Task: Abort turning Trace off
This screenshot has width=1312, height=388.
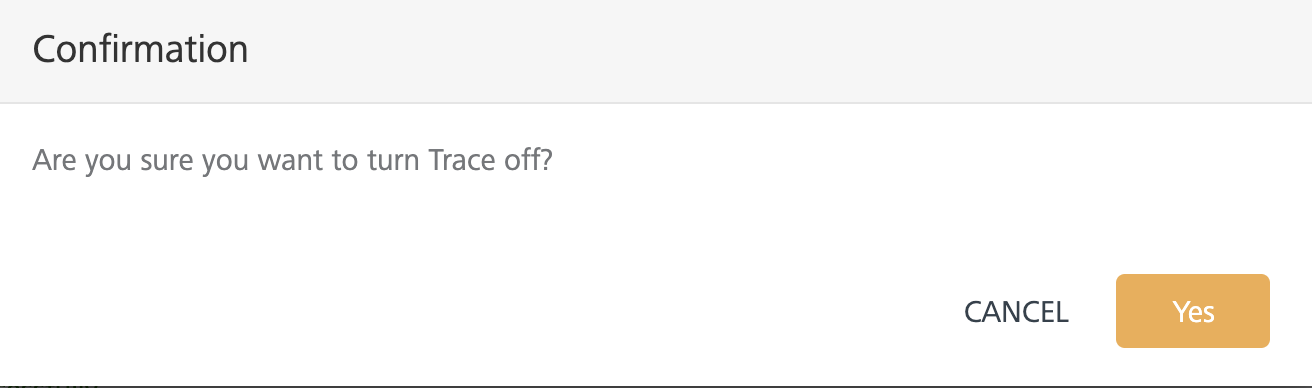Action: [x=1016, y=311]
